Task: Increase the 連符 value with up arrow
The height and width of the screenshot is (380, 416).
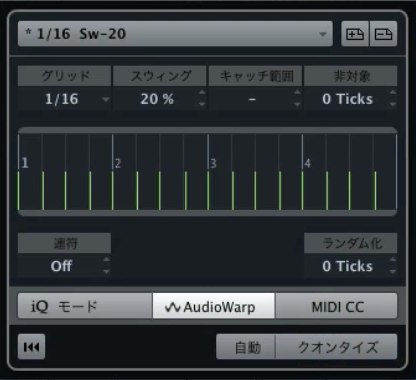Action: [x=106, y=260]
